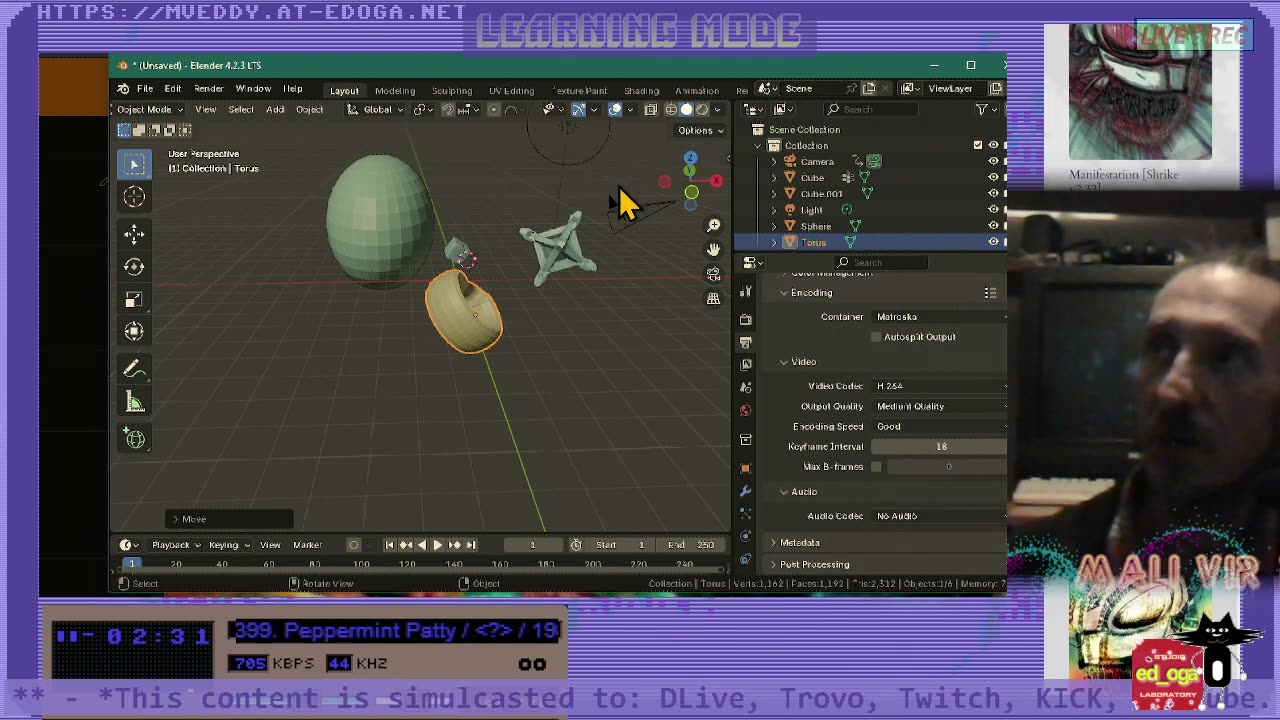The height and width of the screenshot is (720, 1280).
Task: Select the Transform tool
Action: [134, 332]
